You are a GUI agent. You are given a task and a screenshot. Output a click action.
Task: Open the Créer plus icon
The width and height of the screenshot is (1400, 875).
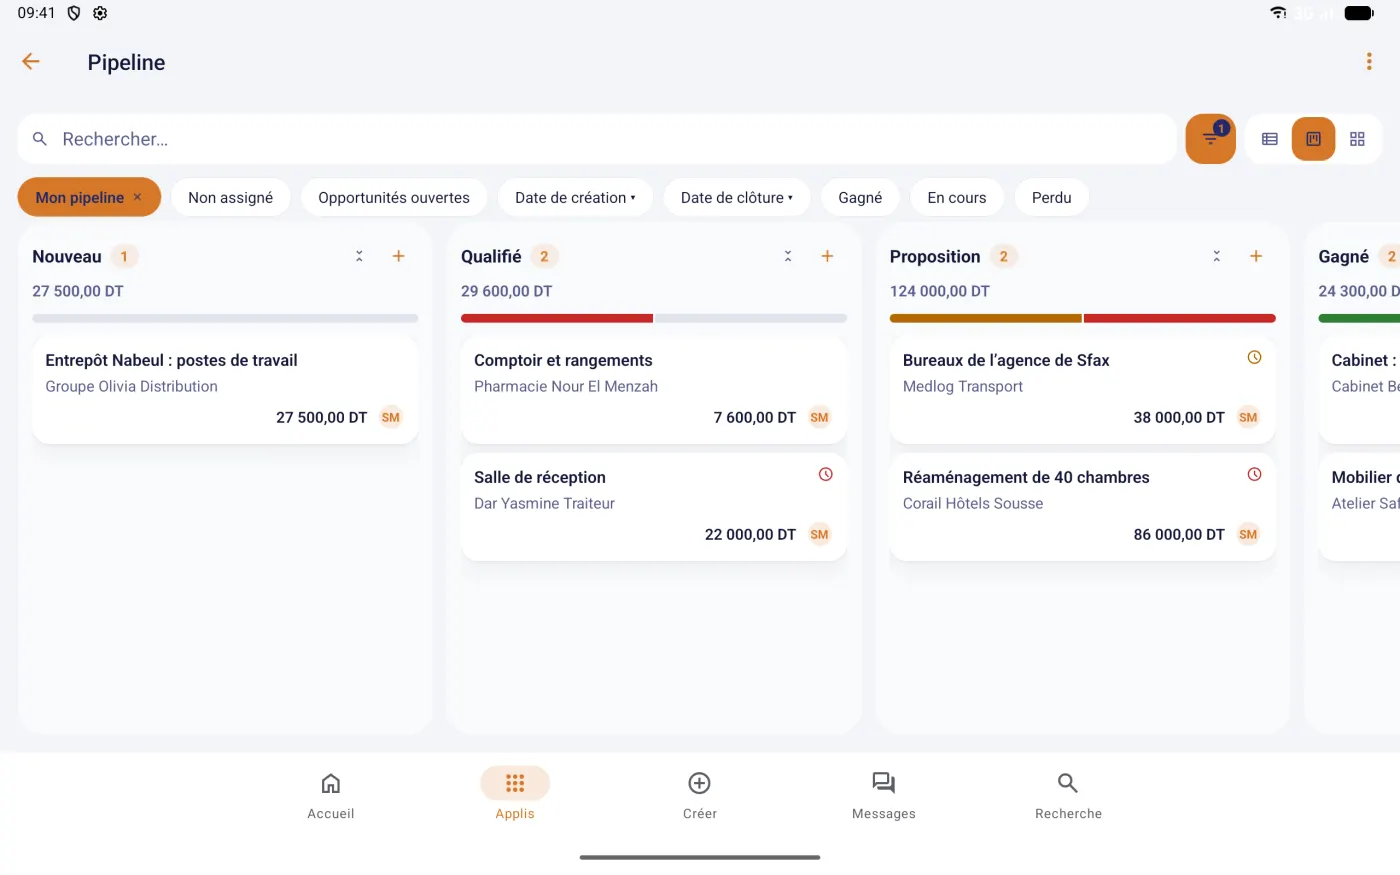700,783
